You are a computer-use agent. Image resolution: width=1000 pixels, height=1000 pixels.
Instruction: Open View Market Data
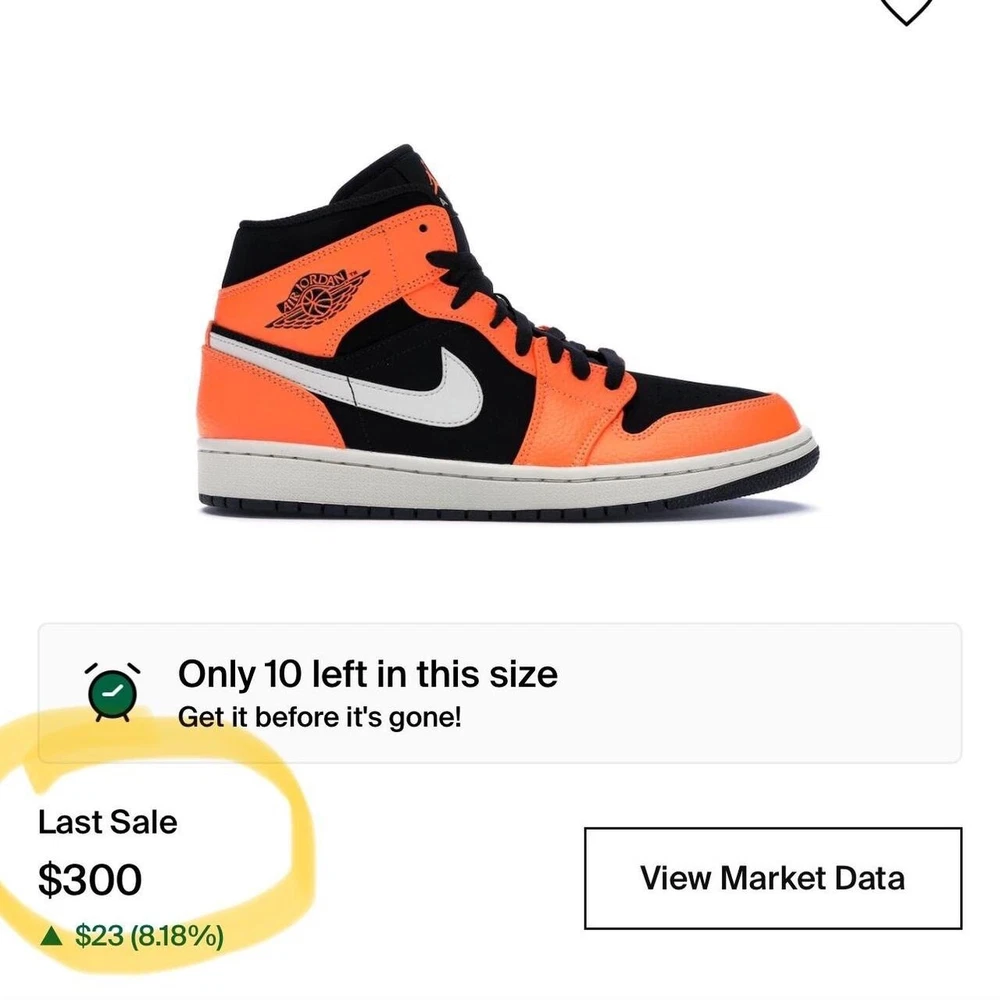coord(772,878)
